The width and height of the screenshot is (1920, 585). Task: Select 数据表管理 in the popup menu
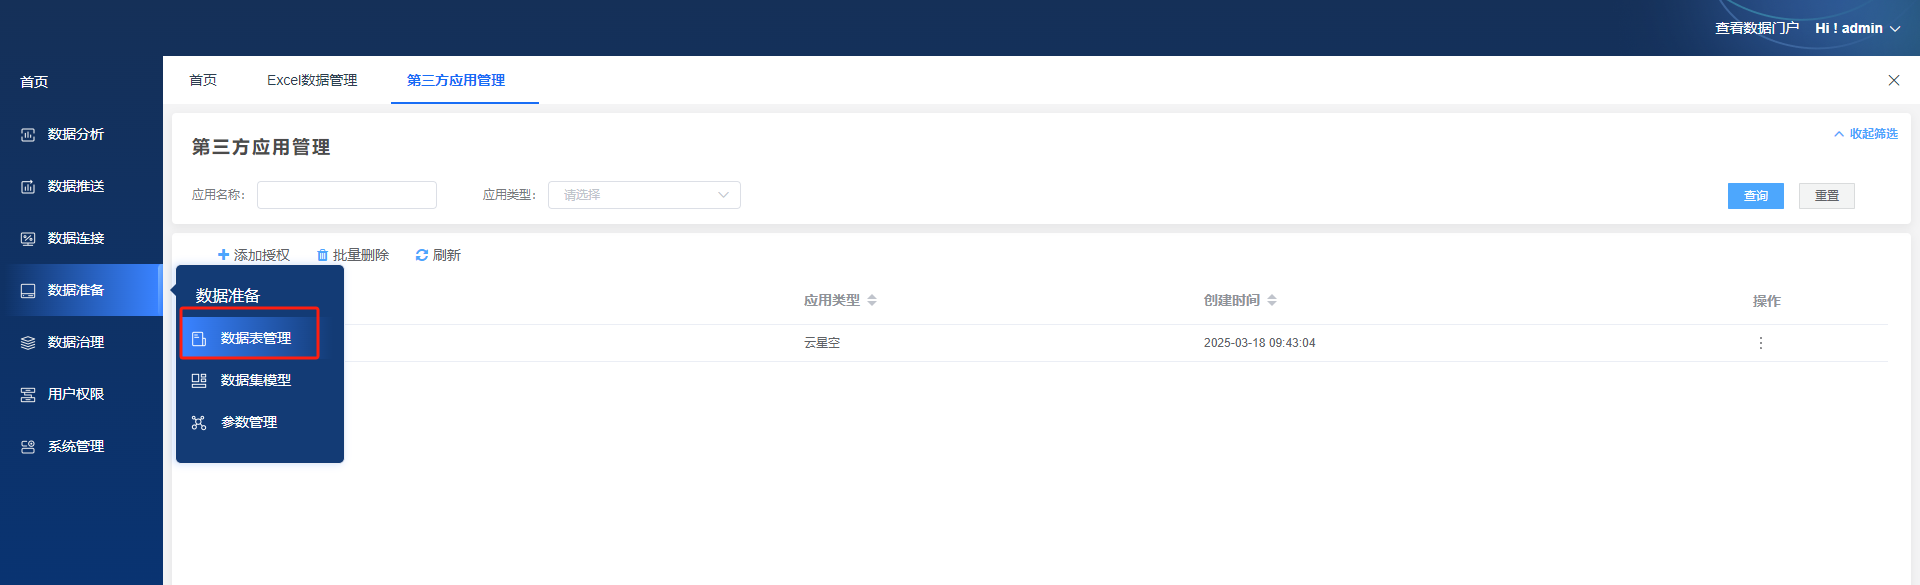pos(255,338)
